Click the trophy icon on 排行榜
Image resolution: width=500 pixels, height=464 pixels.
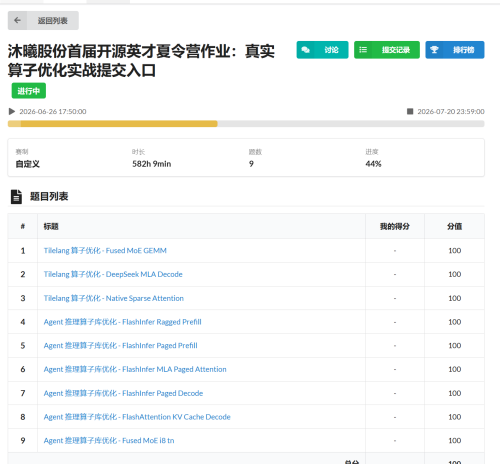(x=434, y=50)
